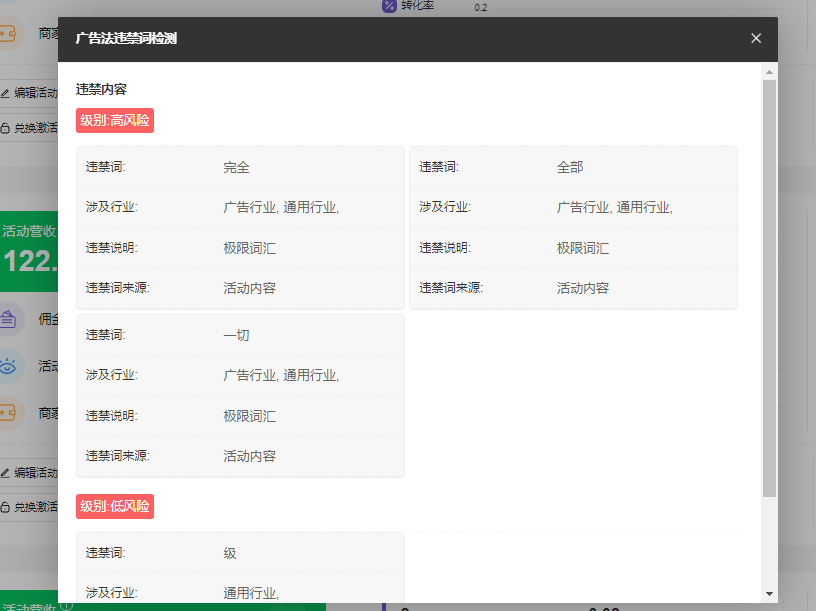
Task: Click the banned word 完全
Action: click(236, 168)
